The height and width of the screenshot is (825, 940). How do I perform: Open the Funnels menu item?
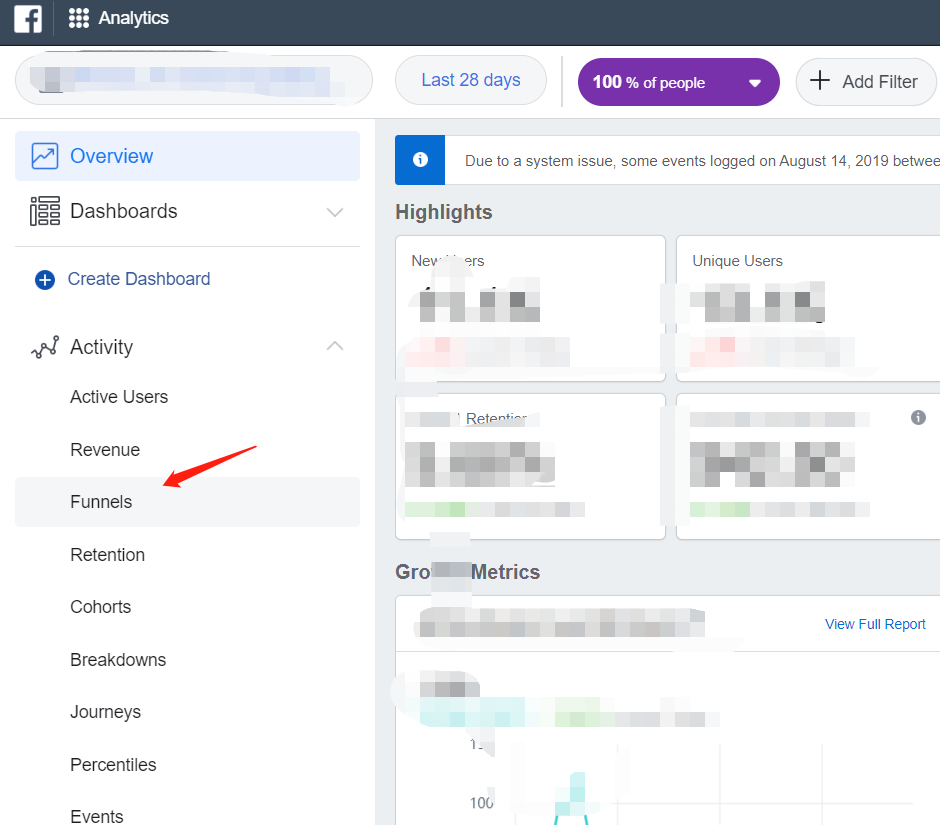(x=187, y=502)
